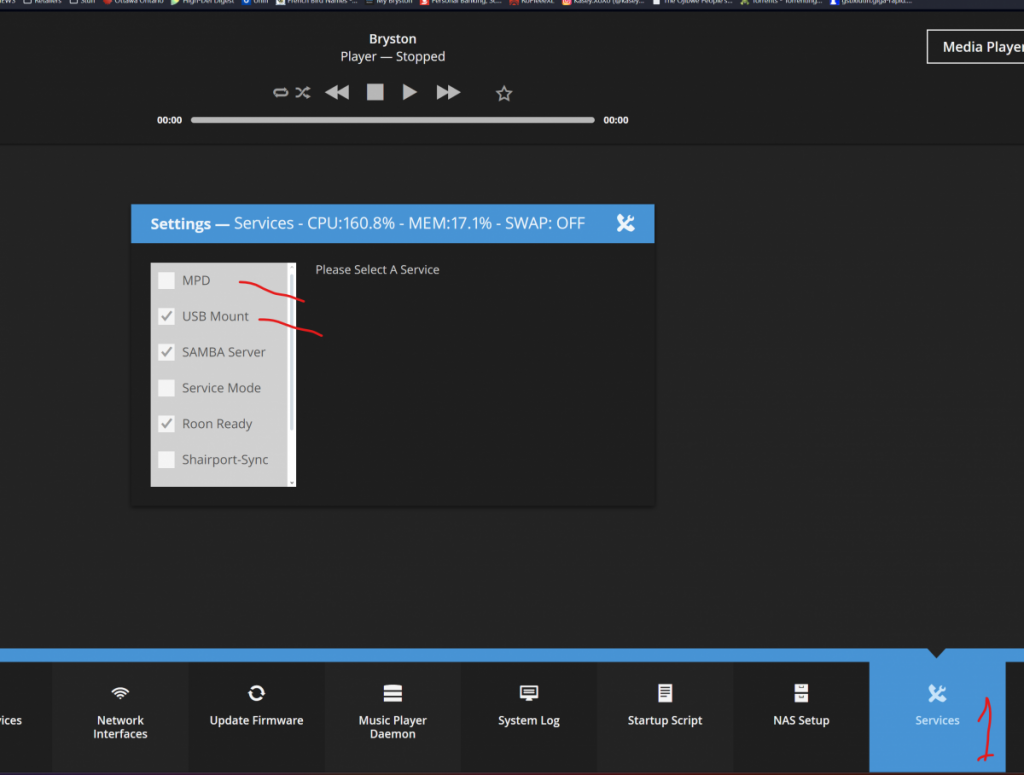The width and height of the screenshot is (1024, 775).
Task: Toggle the shuffle playback icon
Action: [x=302, y=92]
